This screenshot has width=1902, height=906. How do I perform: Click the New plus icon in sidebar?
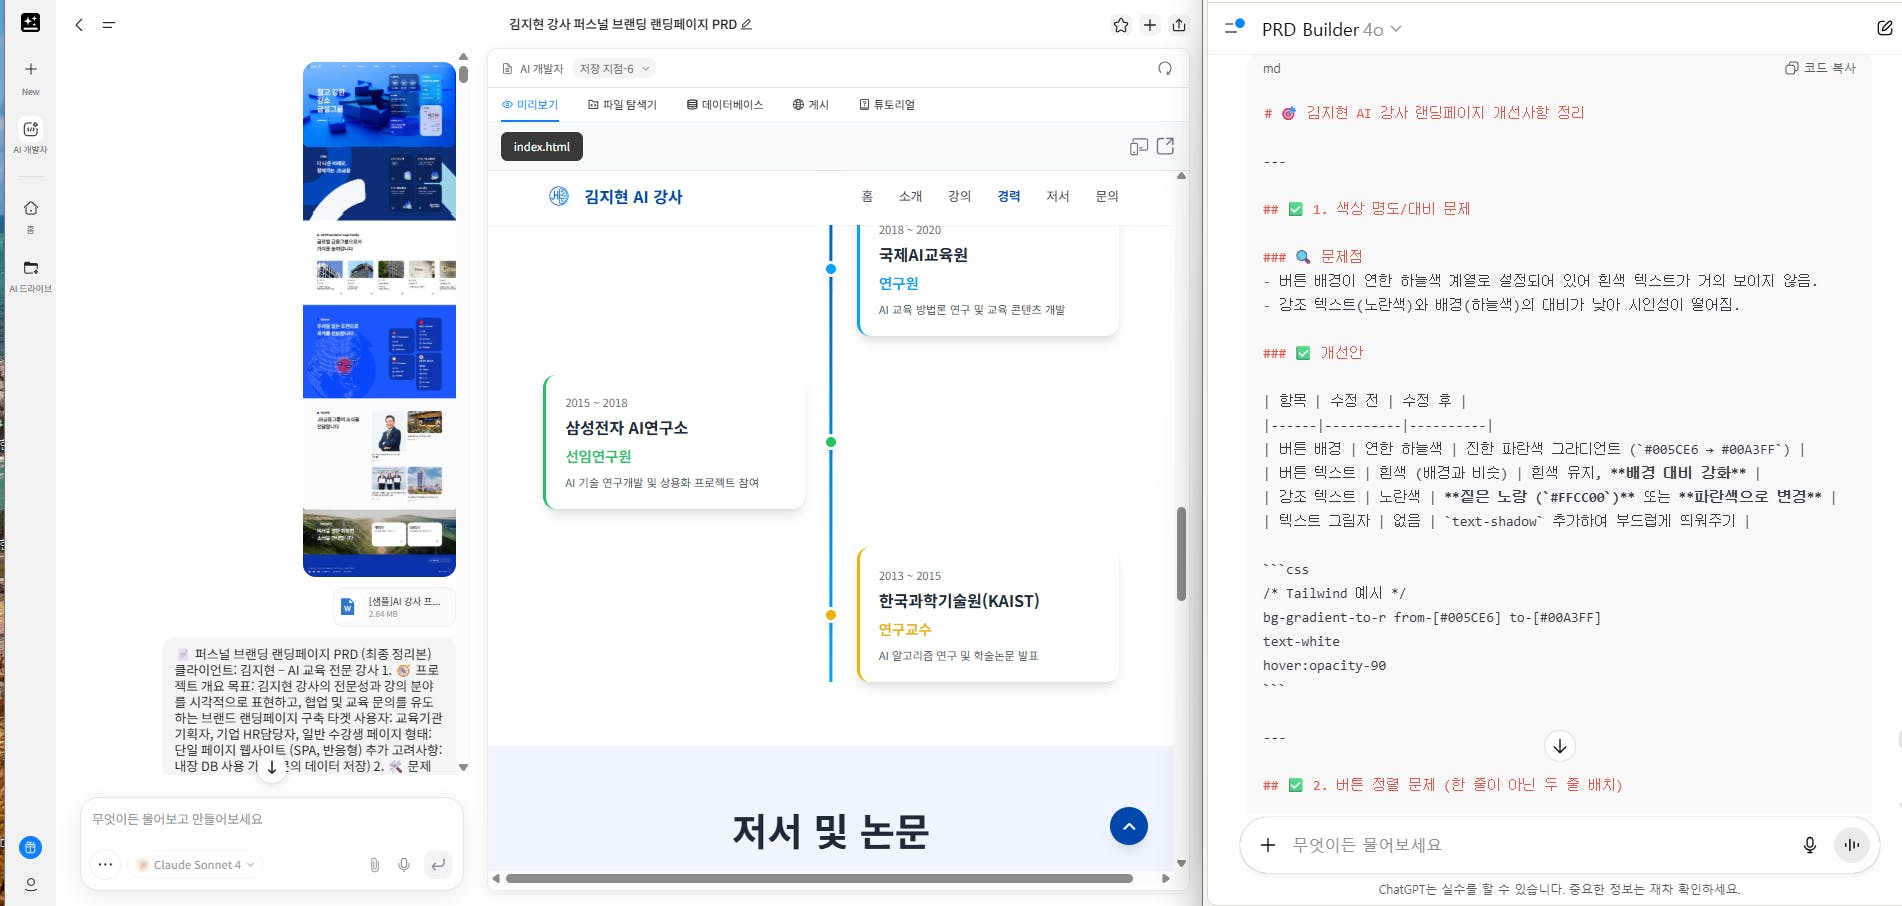pyautogui.click(x=31, y=69)
